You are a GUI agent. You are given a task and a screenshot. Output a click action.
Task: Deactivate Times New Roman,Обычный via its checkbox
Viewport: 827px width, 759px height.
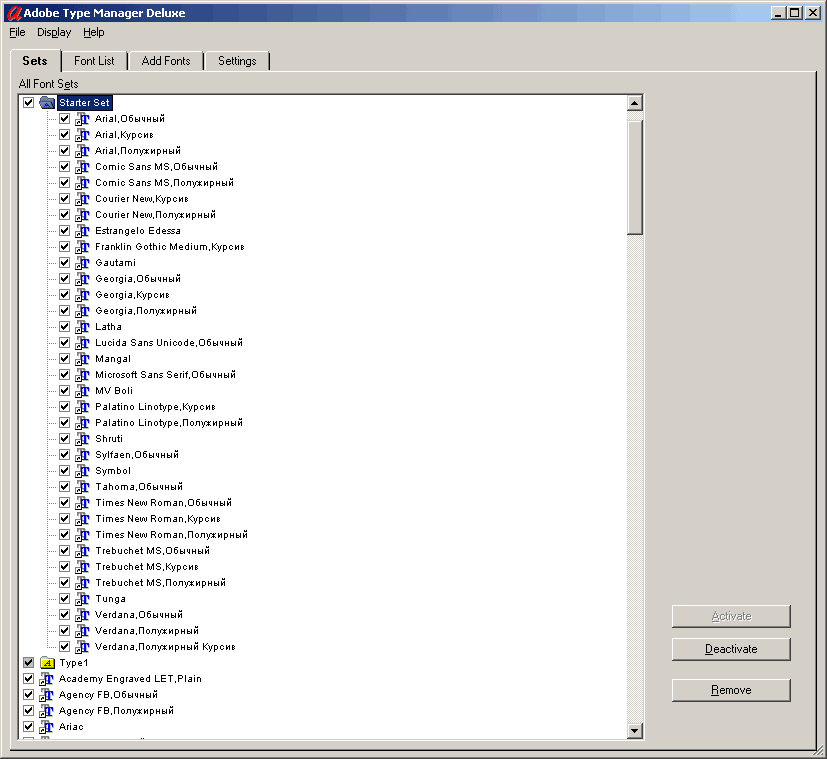point(64,503)
